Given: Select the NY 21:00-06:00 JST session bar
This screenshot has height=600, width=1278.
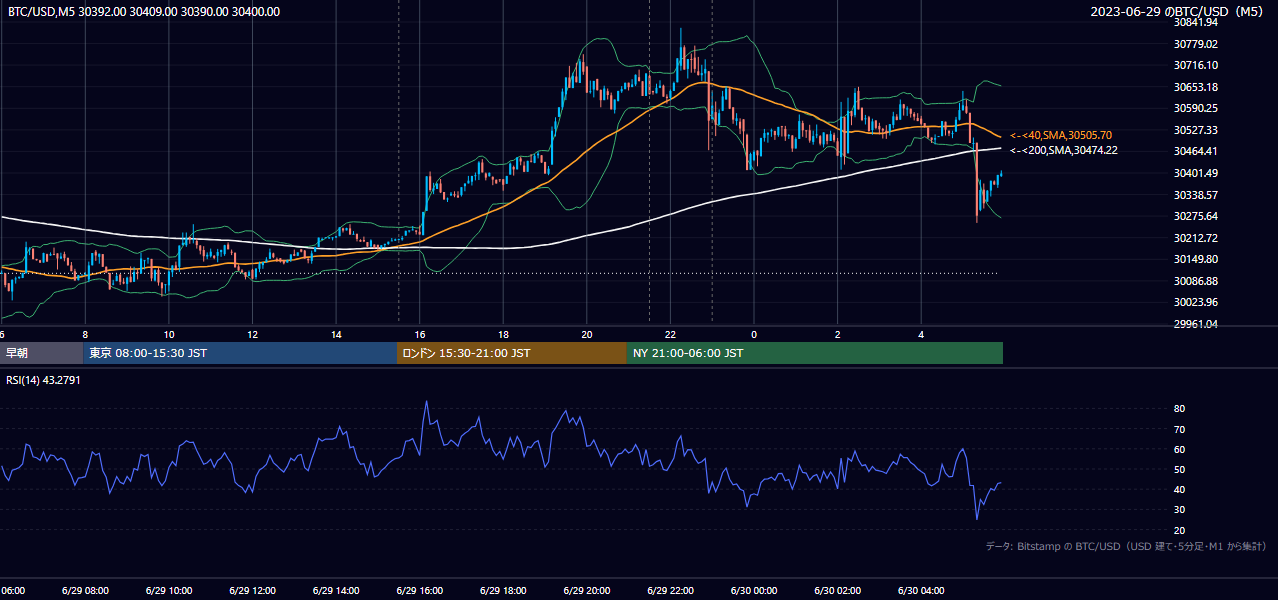Looking at the screenshot, I should coord(815,353).
